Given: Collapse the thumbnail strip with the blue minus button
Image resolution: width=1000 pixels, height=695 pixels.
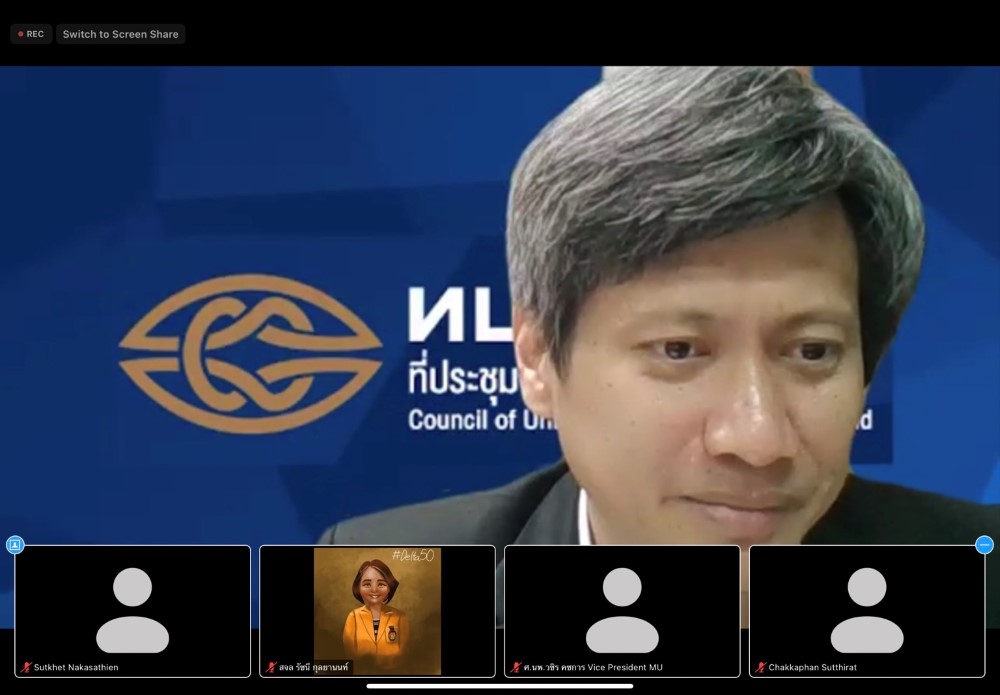Looking at the screenshot, I should 984,545.
